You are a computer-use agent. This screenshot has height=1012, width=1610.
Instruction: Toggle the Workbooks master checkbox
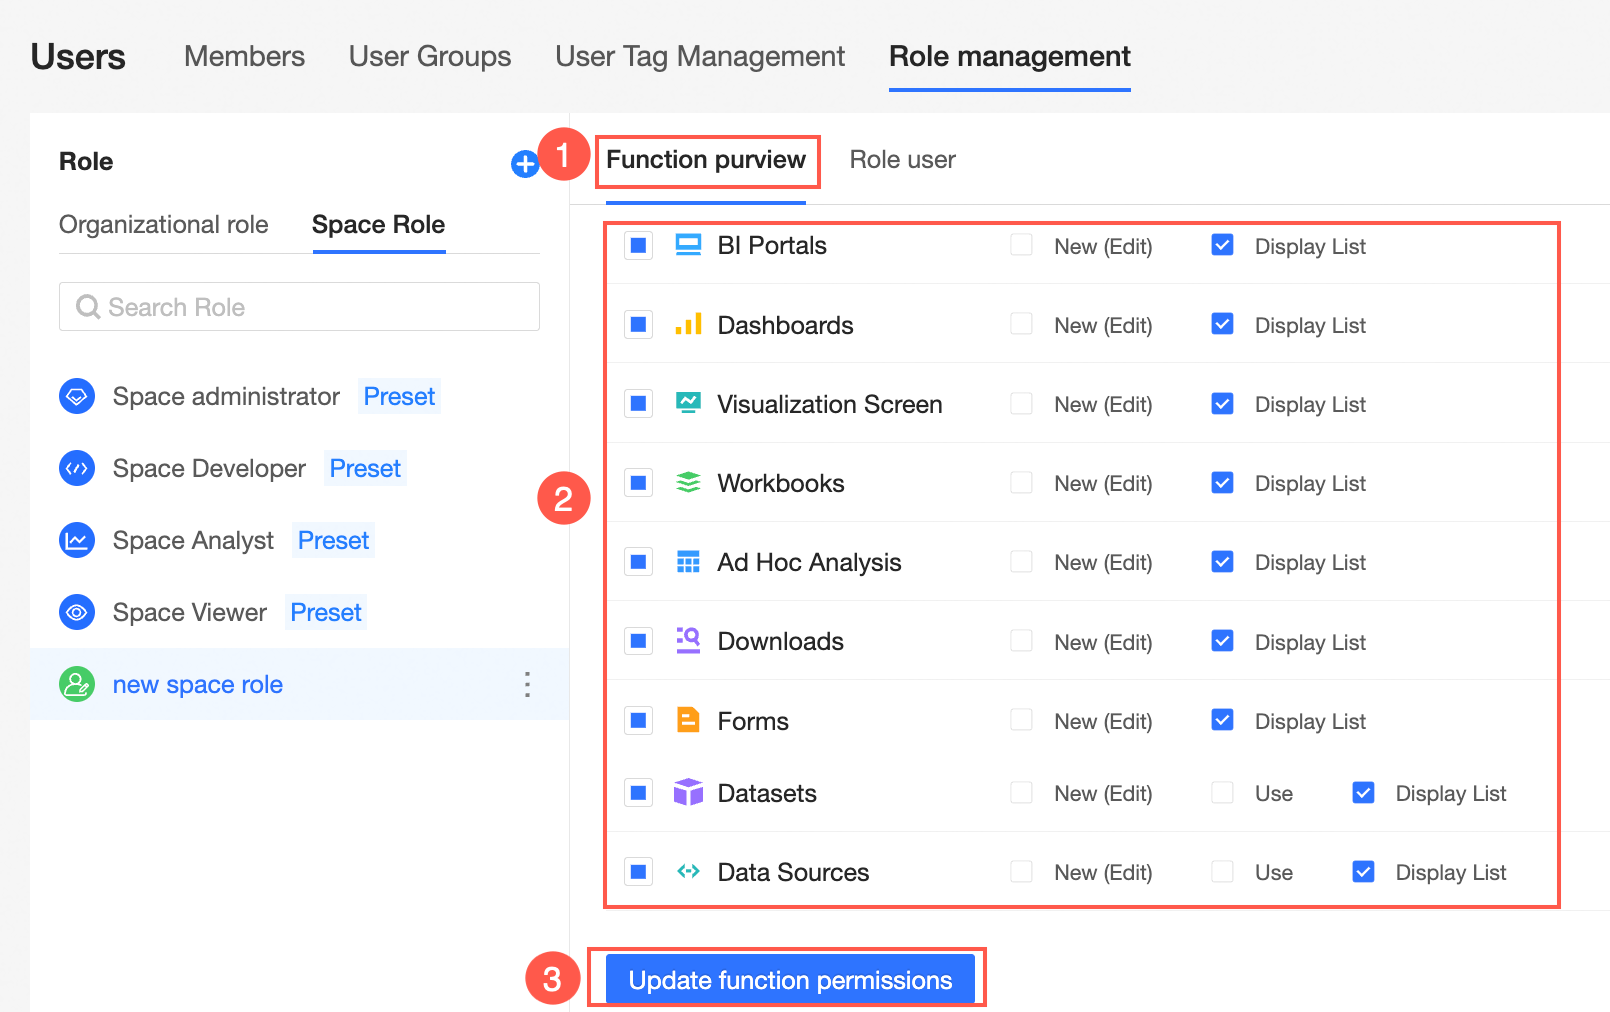click(x=638, y=483)
